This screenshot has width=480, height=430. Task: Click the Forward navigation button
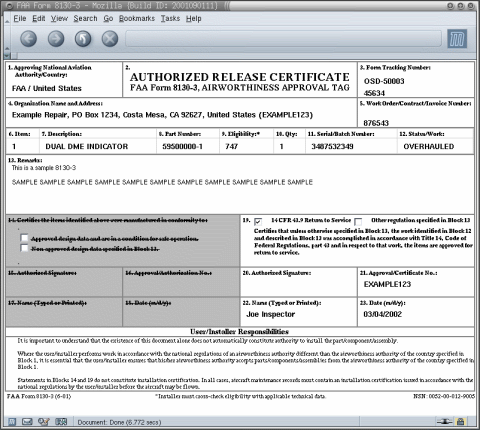coord(56,39)
